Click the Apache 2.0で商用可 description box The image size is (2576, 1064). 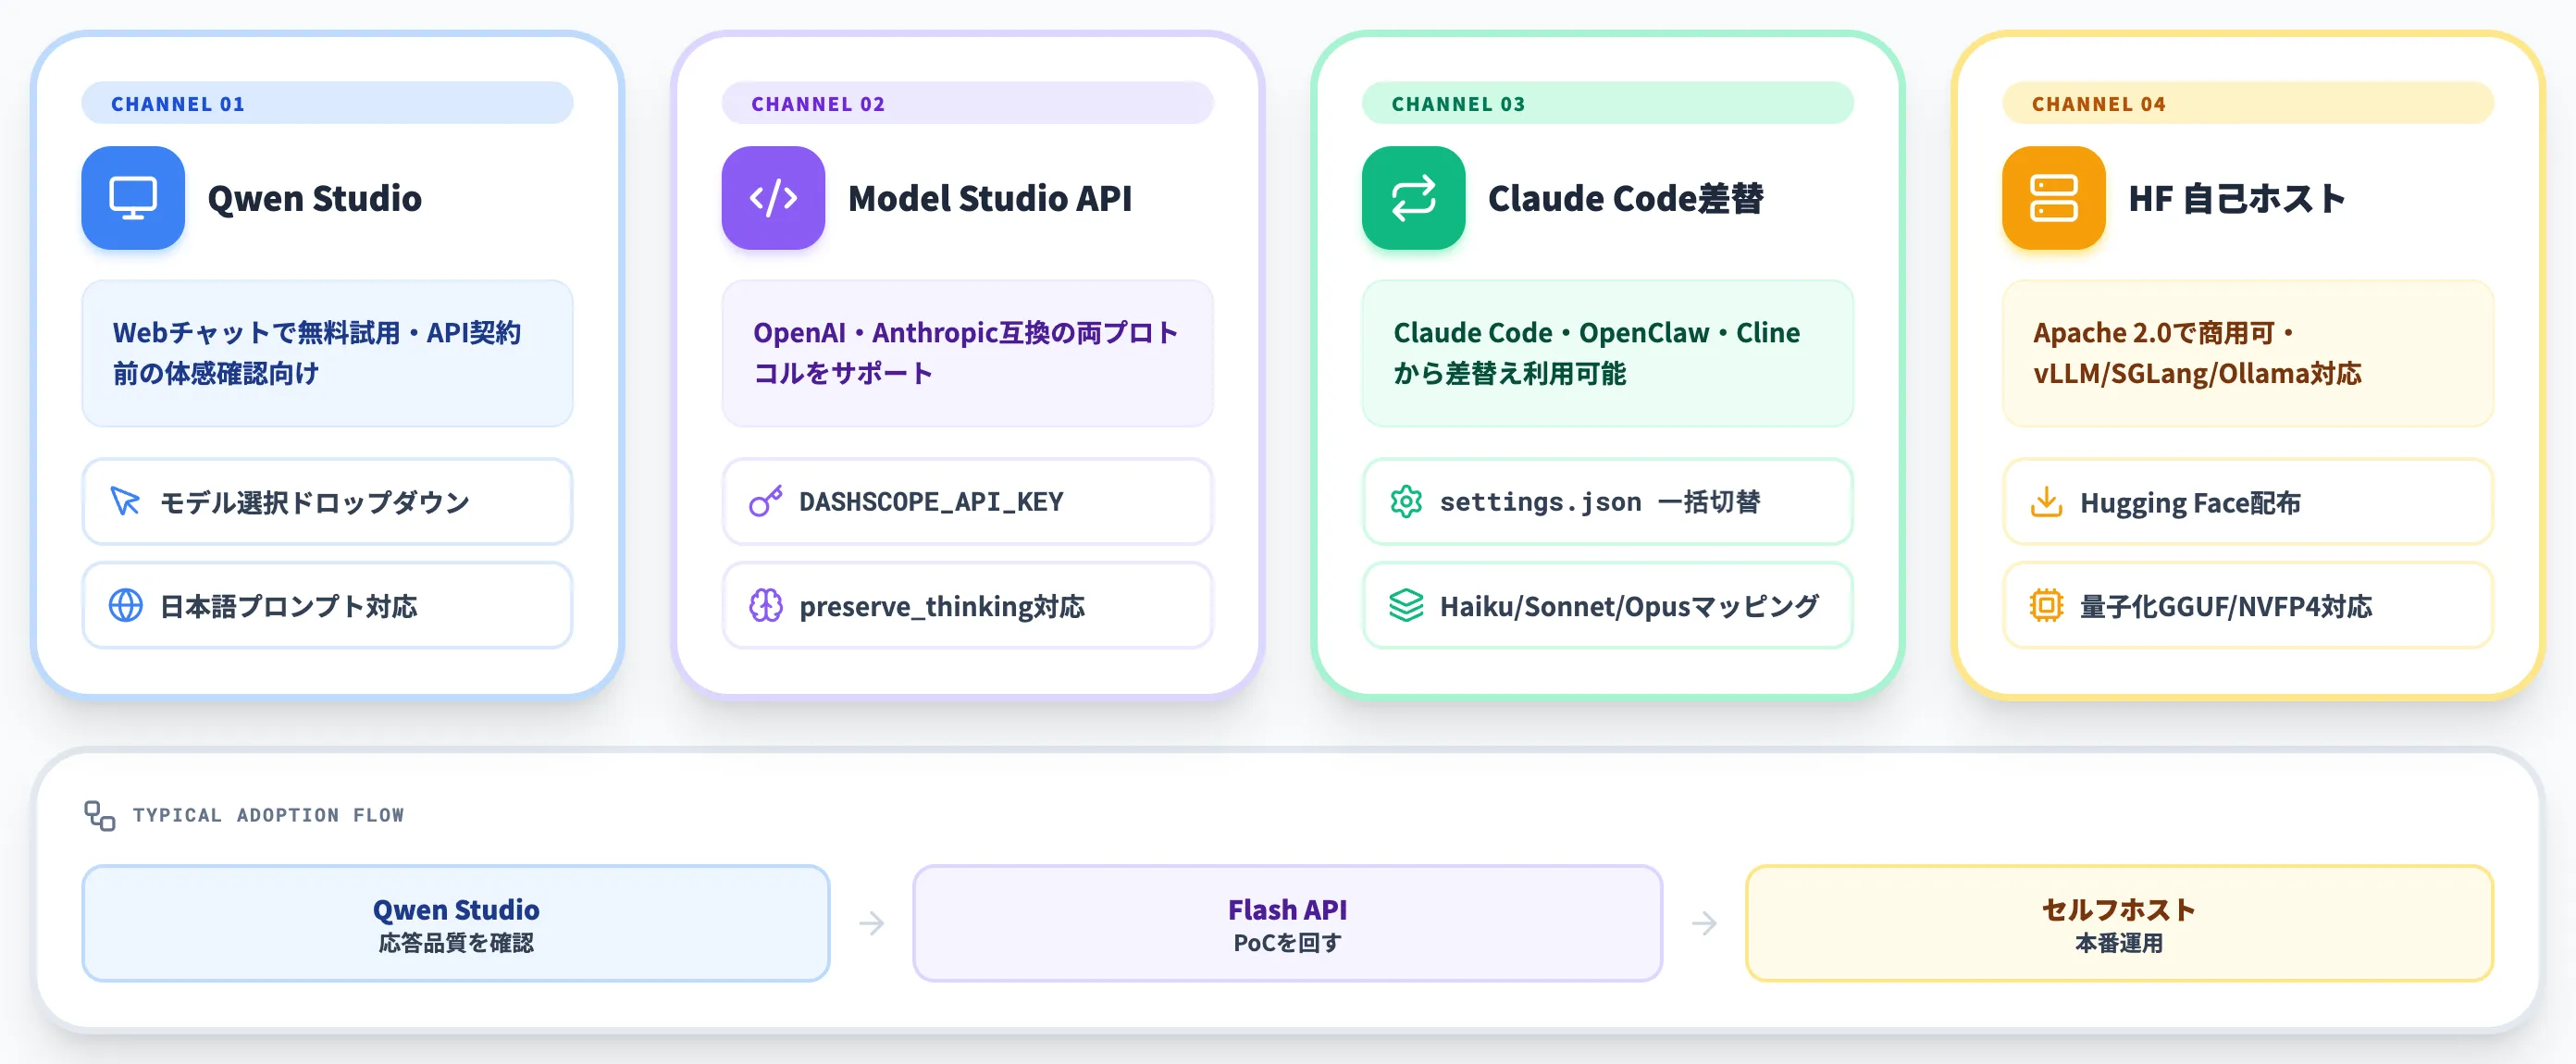[2247, 353]
